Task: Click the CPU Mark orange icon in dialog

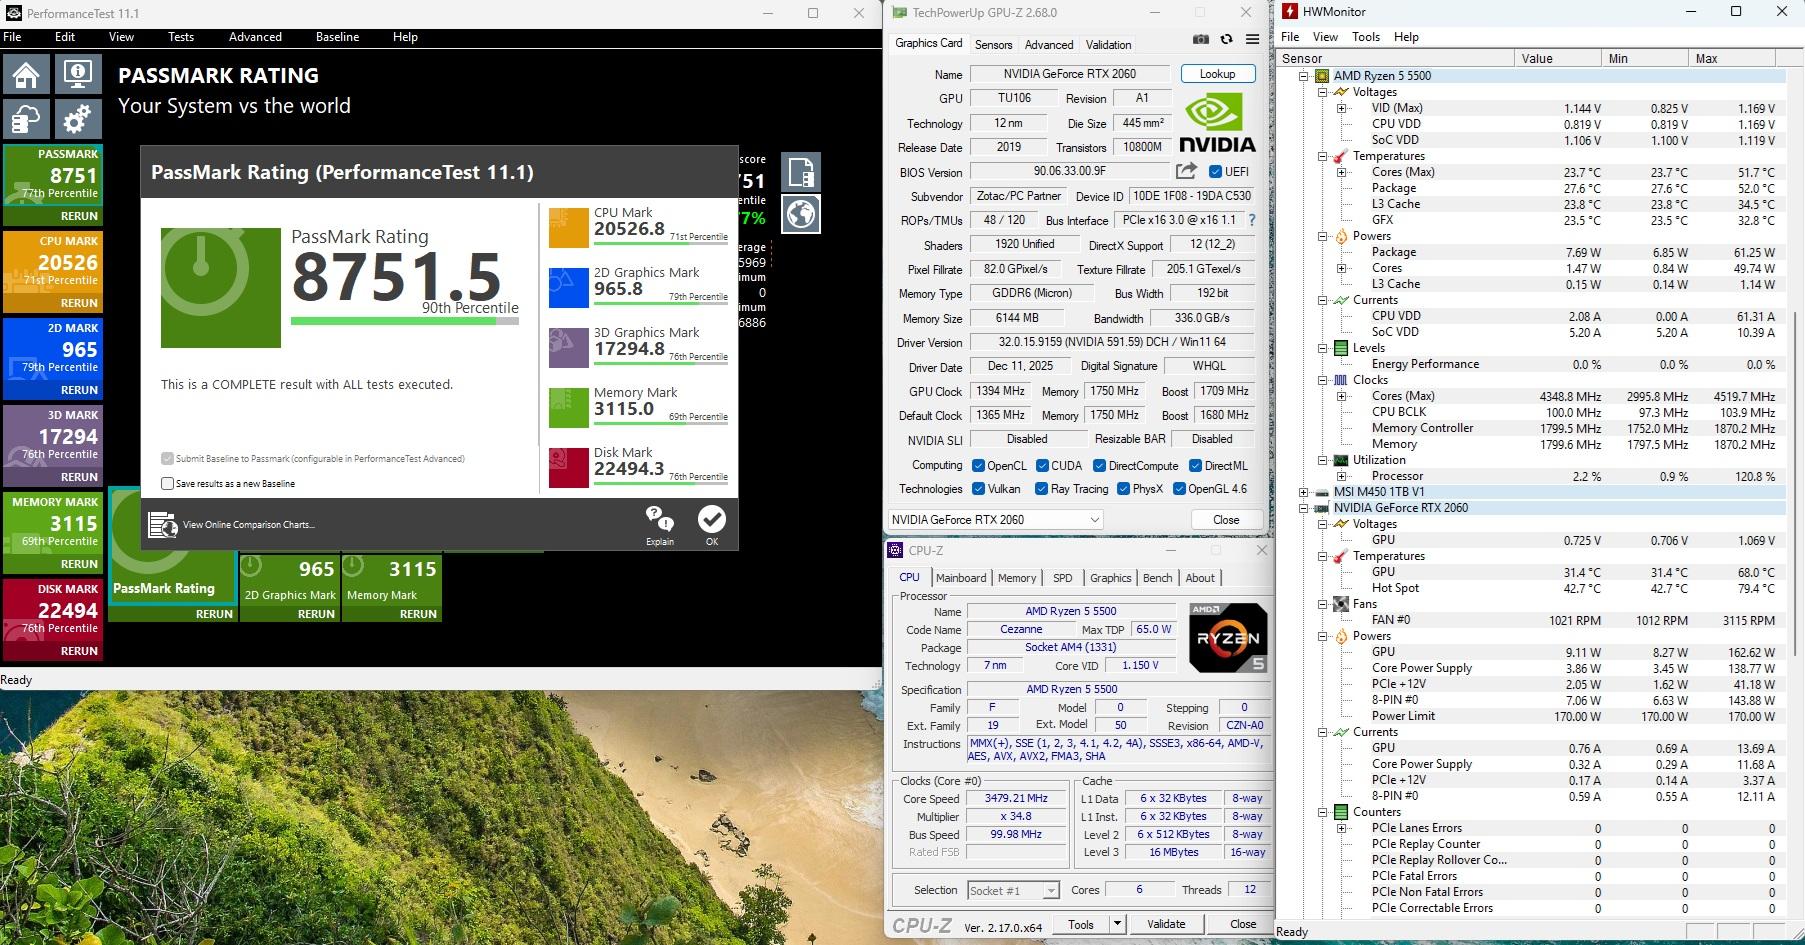Action: (568, 228)
